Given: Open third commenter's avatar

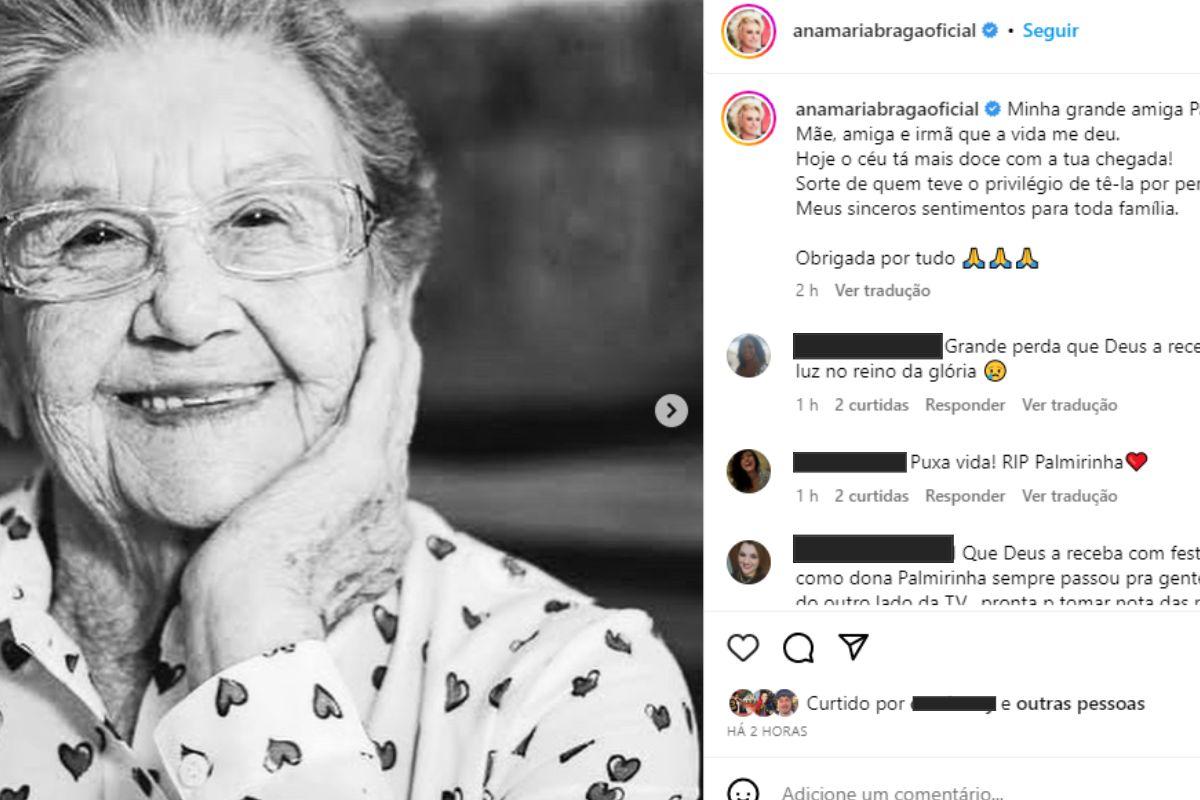Looking at the screenshot, I should (748, 562).
